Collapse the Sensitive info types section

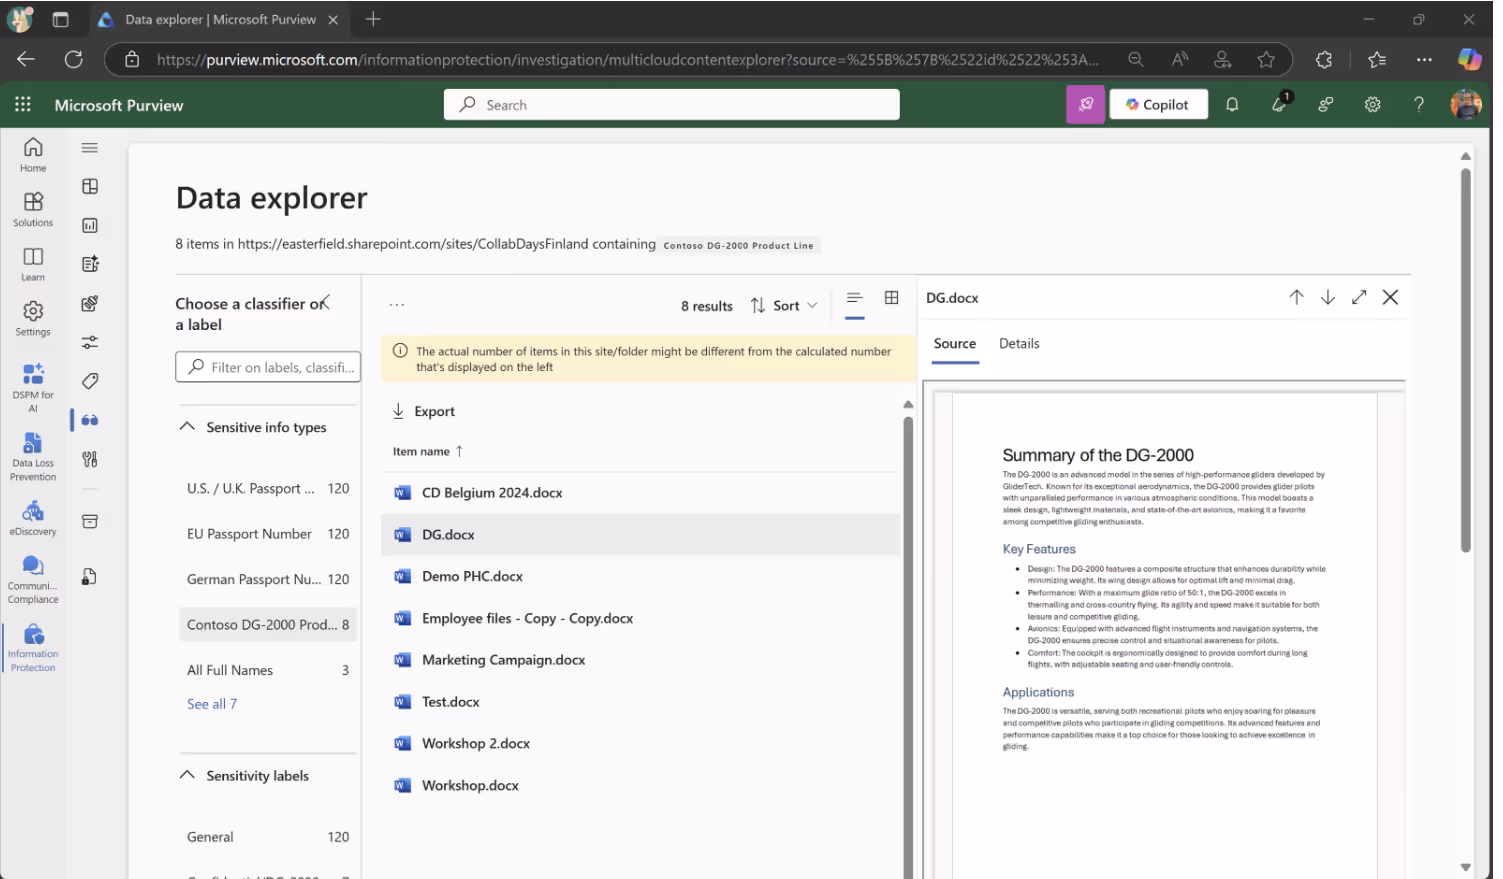187,427
